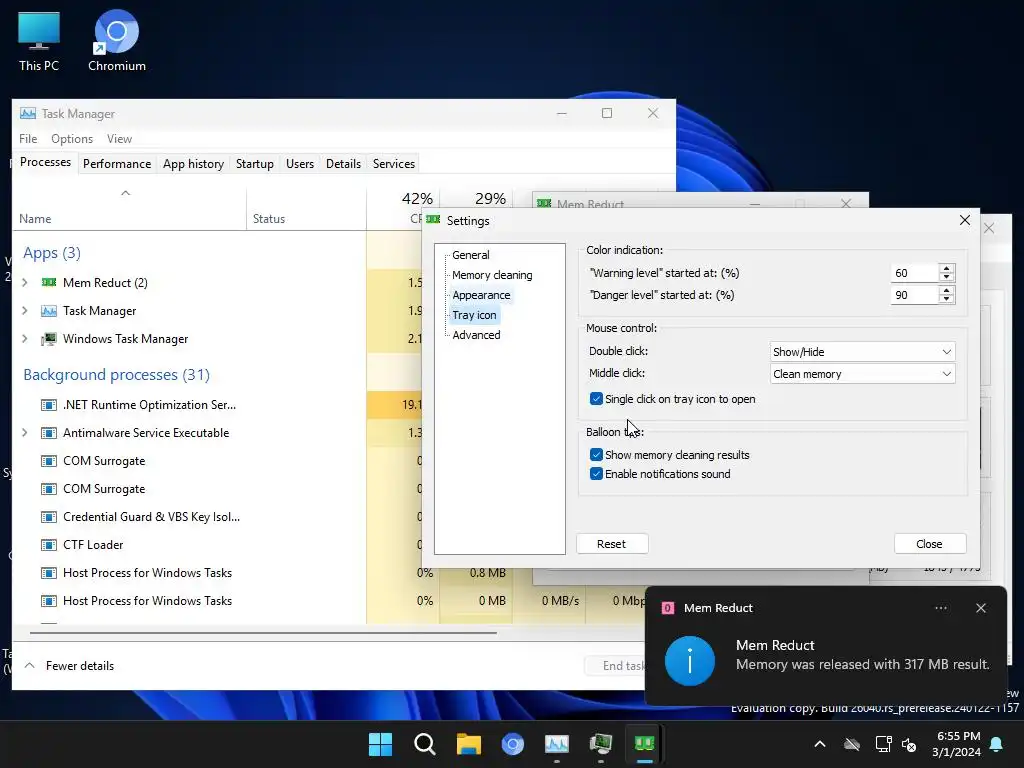
Task: Open the View menu in Task Manager
Action: point(120,138)
